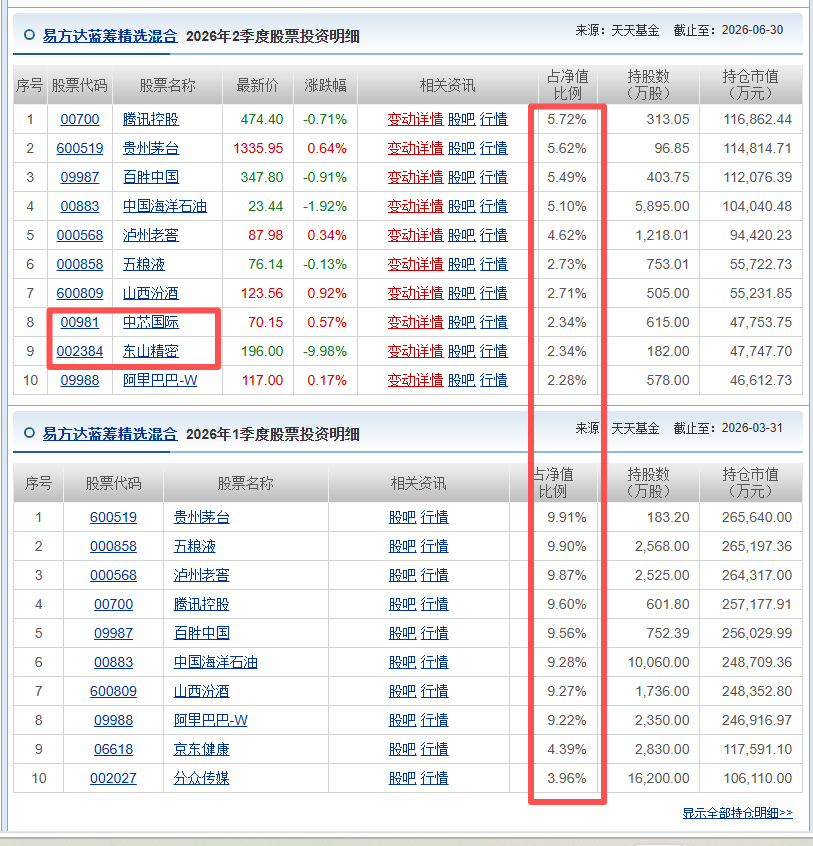Open the 京东健康 stock name link

pos(201,750)
